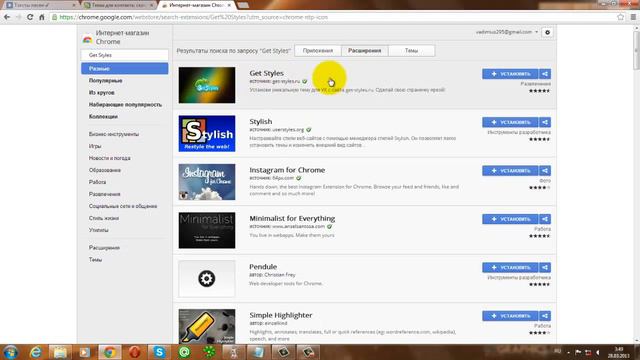Bookmark this page with the star icon

coord(621,17)
